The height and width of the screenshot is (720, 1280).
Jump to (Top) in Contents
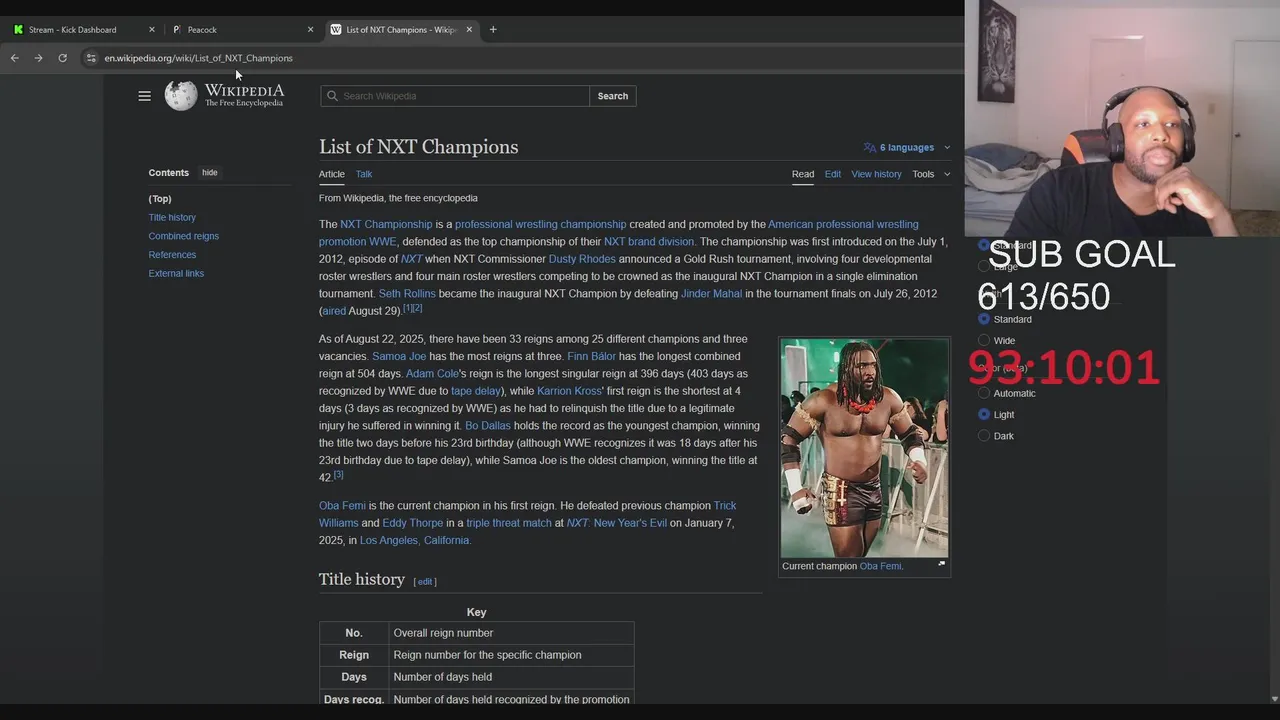pyautogui.click(x=160, y=199)
